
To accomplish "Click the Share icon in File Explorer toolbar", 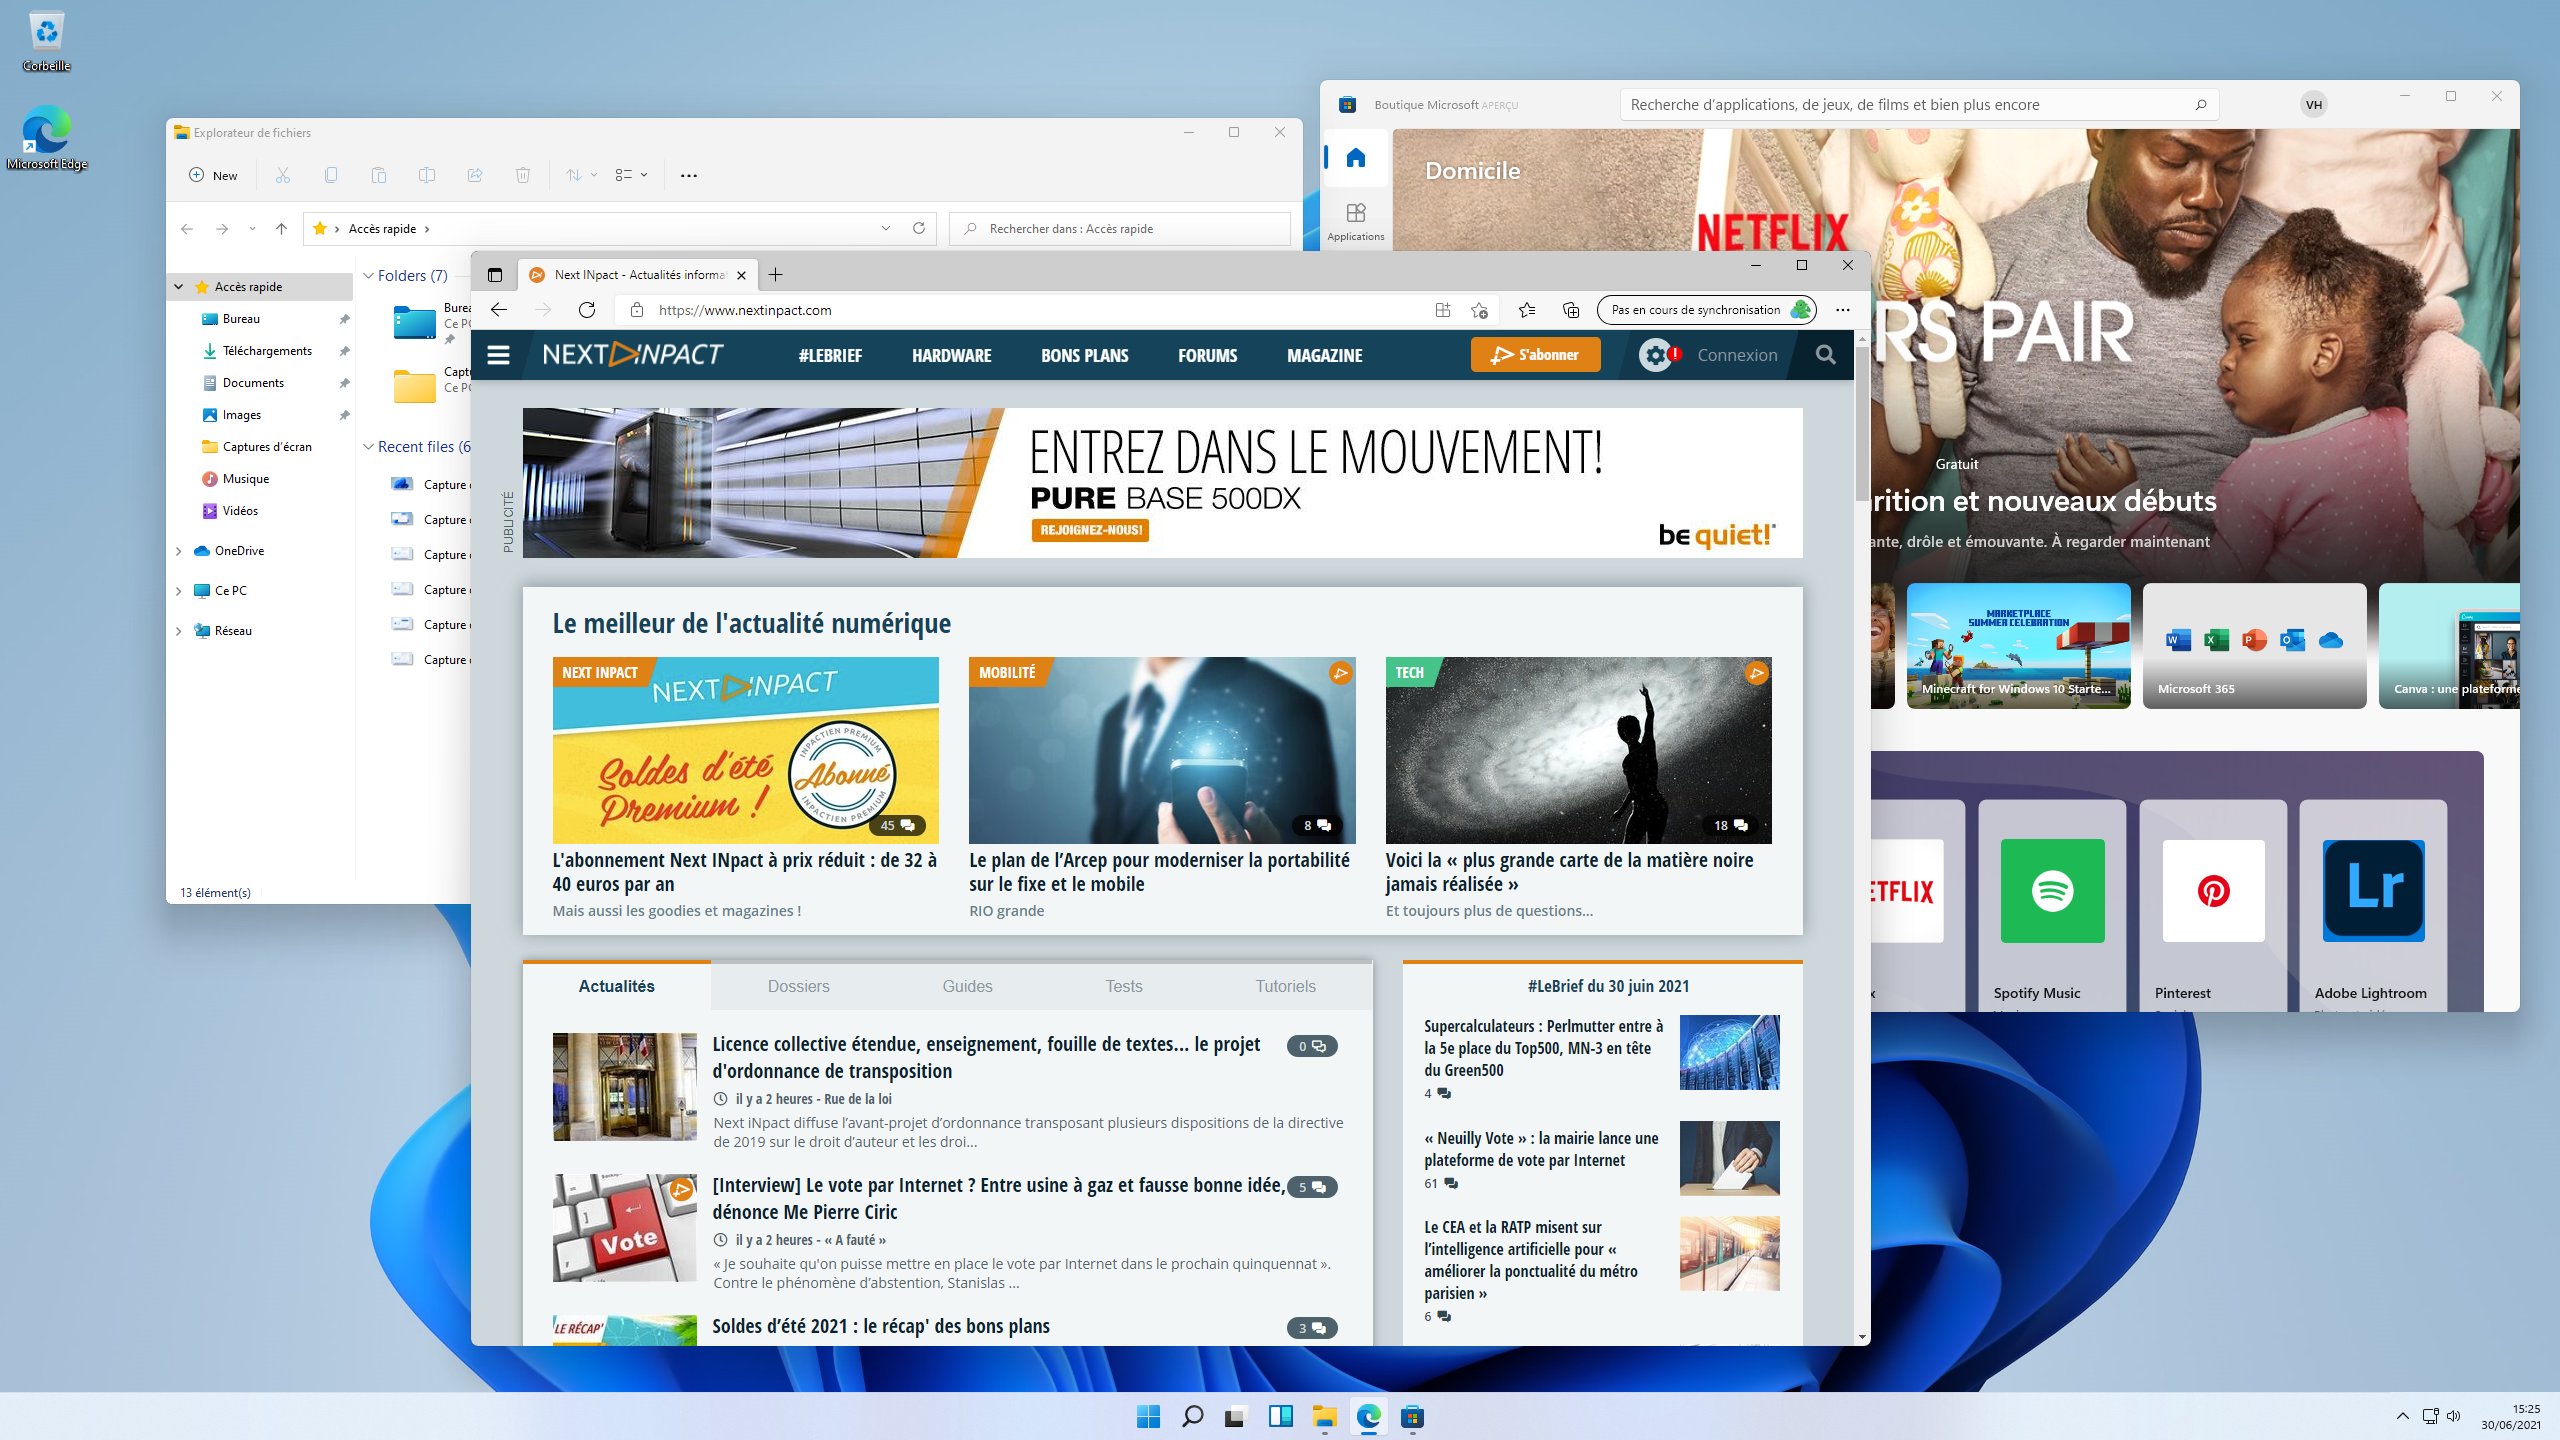I will 475,175.
